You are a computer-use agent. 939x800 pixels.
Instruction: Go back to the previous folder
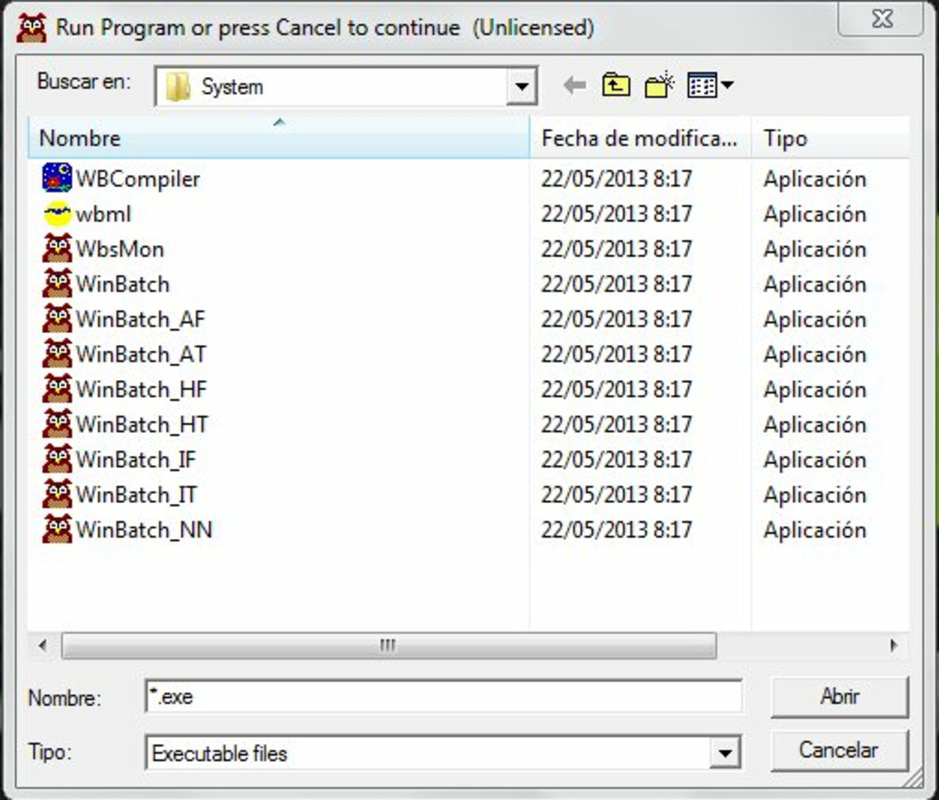pyautogui.click(x=574, y=86)
